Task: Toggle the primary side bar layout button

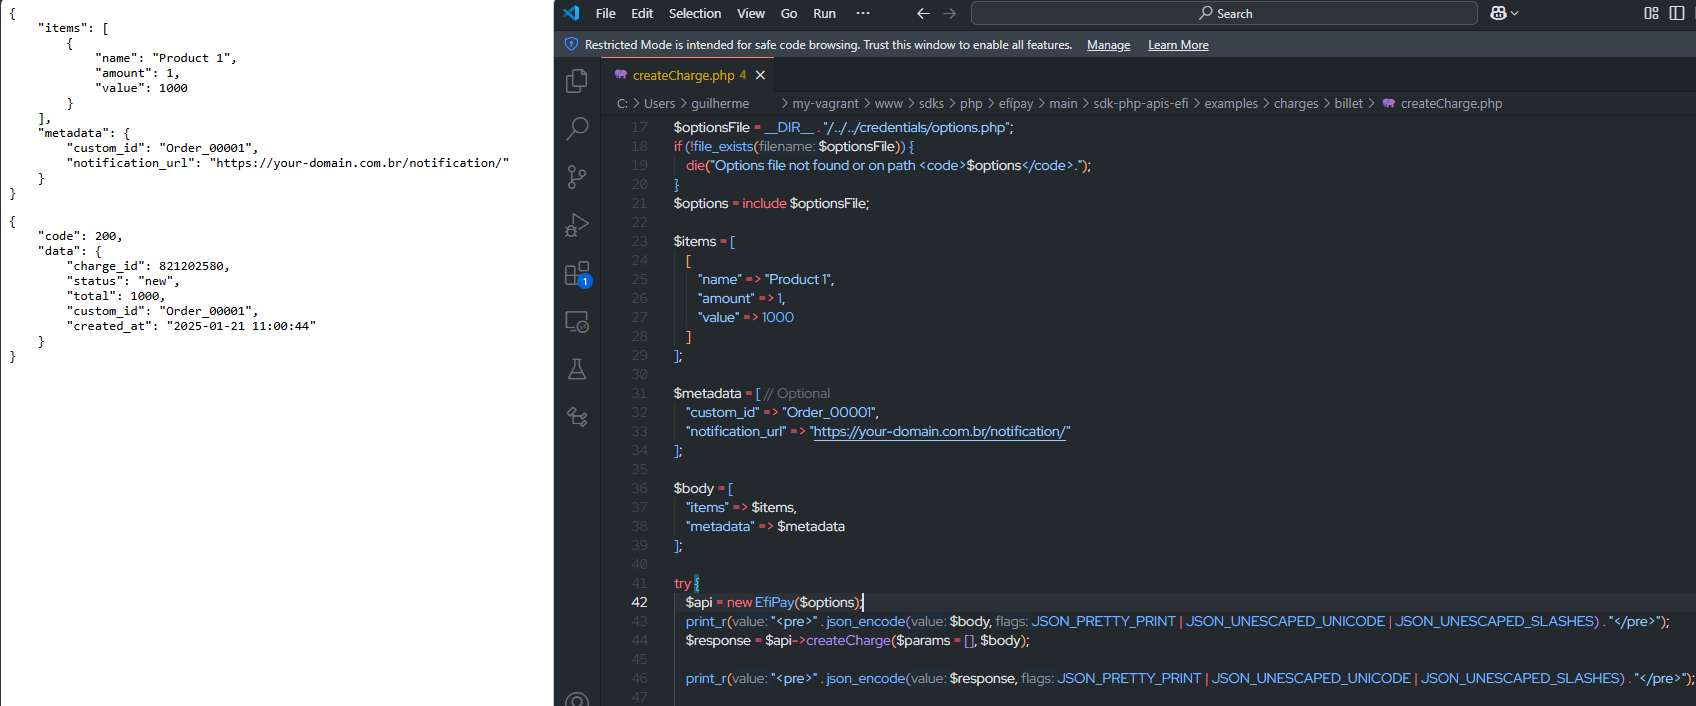Action: click(1677, 13)
